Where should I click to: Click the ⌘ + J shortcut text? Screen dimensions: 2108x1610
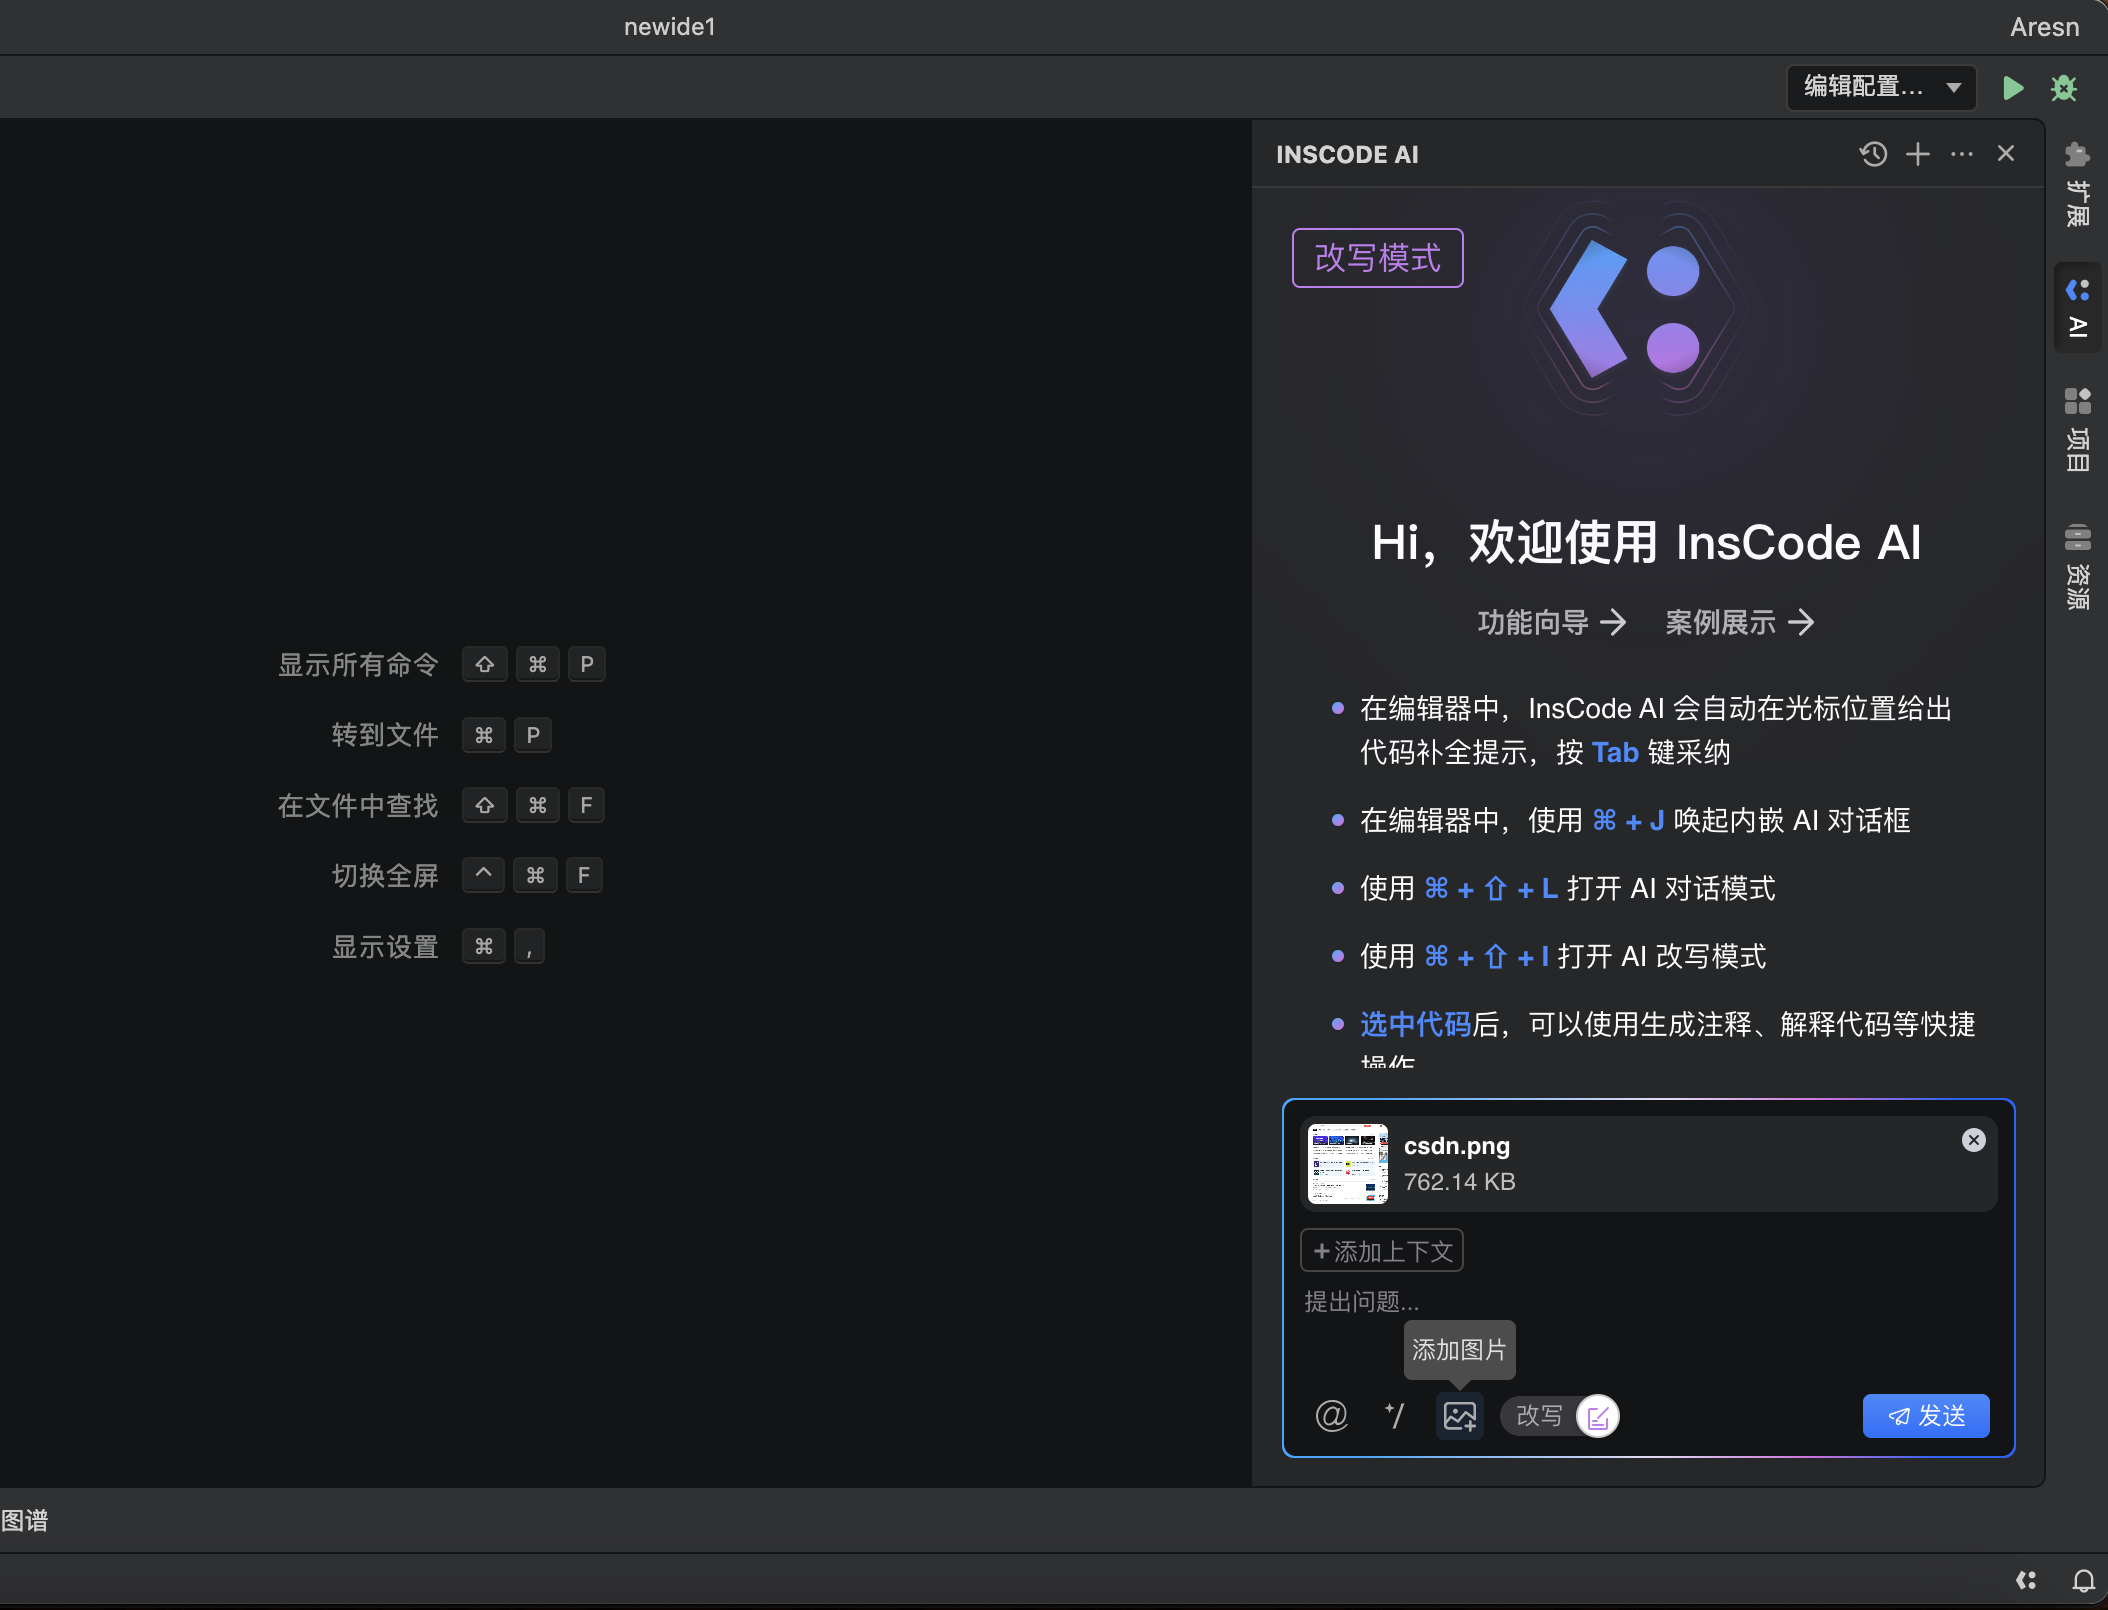[x=1628, y=820]
